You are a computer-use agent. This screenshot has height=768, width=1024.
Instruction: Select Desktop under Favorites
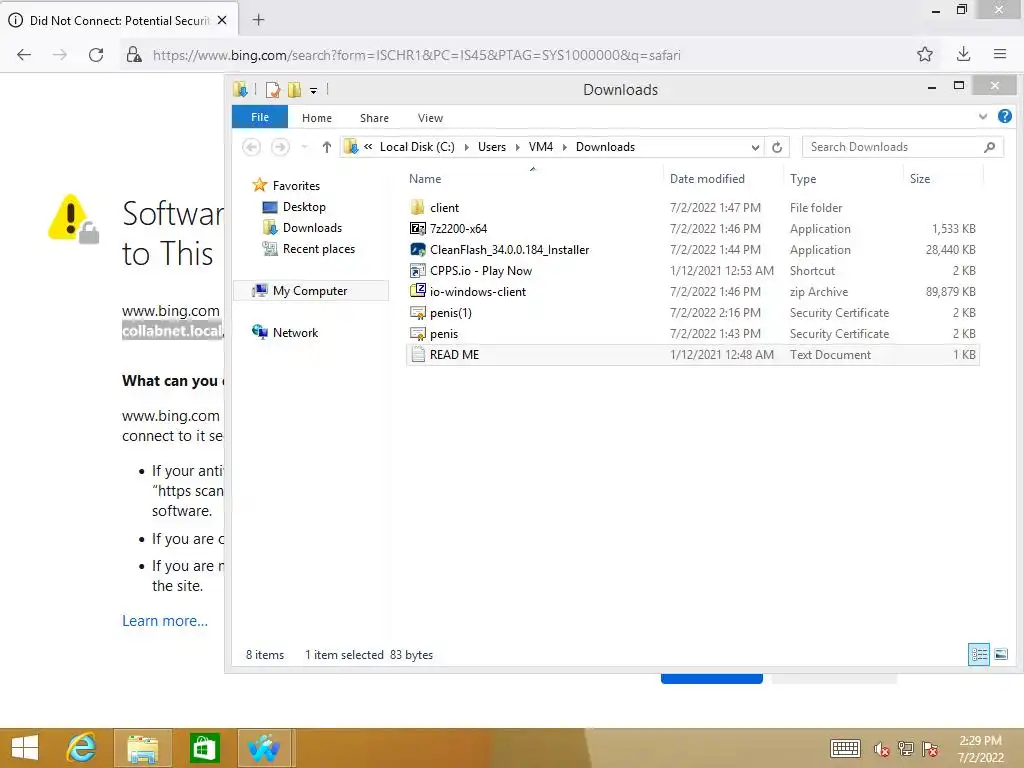304,207
